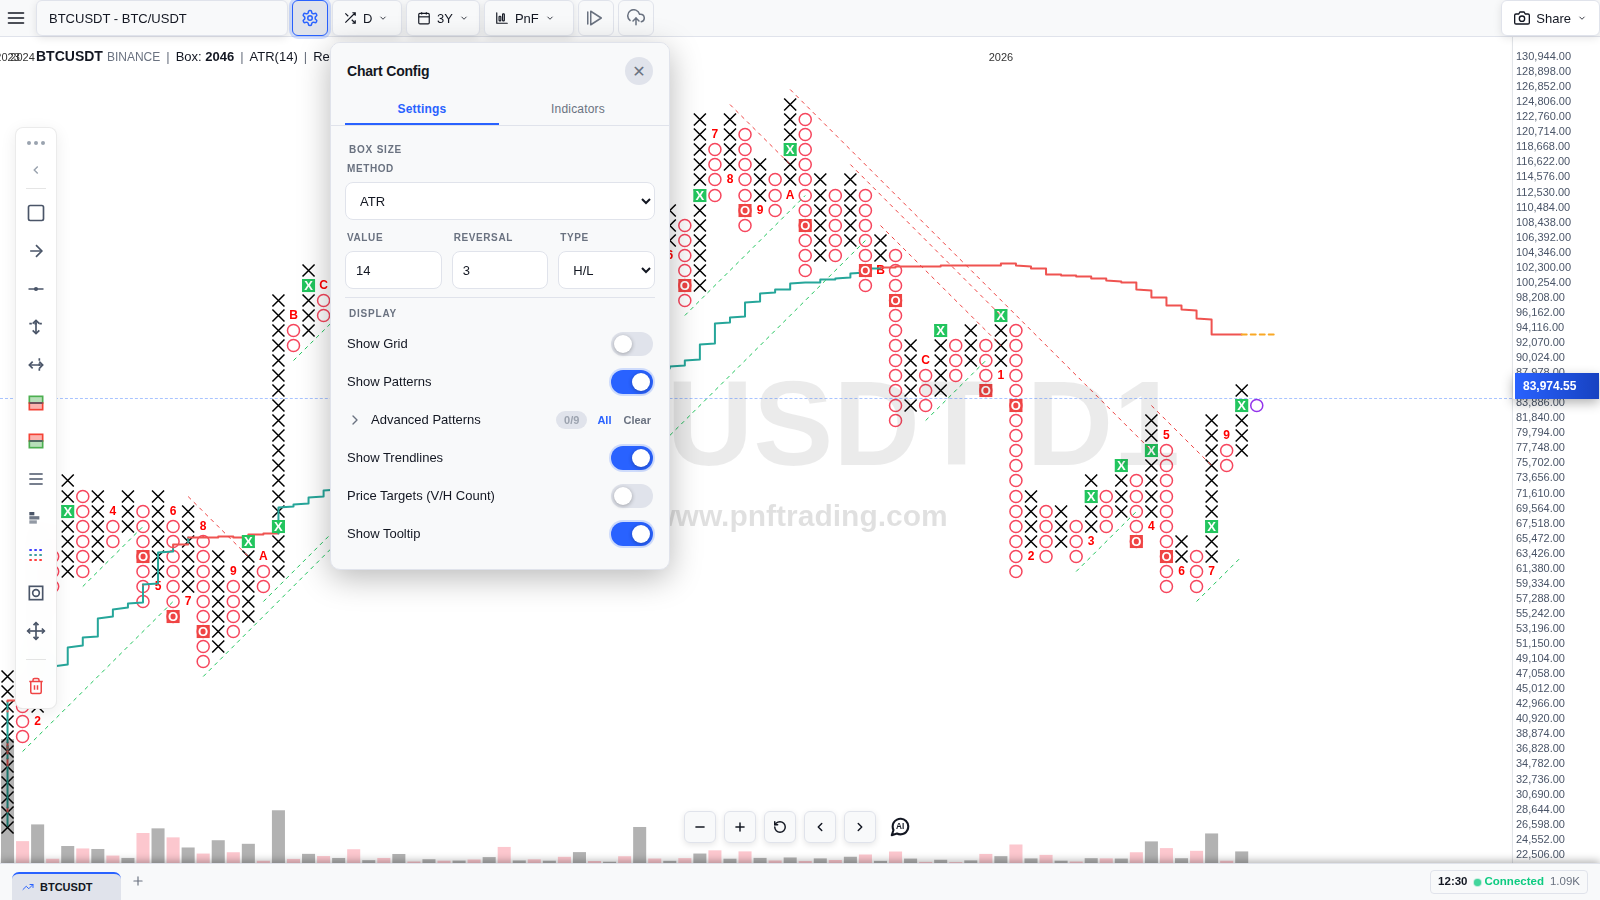Open the chart settings gear icon
This screenshot has width=1600, height=900.
(310, 18)
